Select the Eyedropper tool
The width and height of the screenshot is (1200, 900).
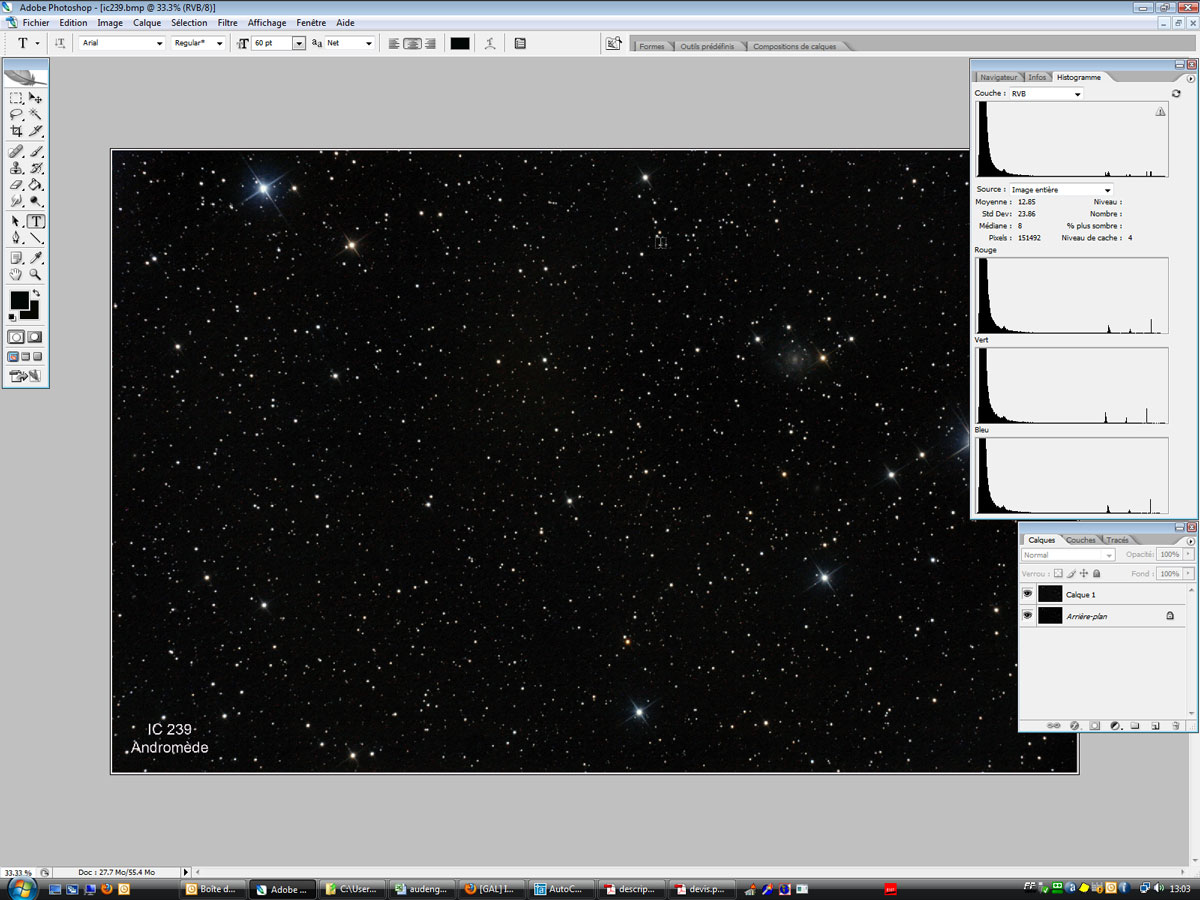35,258
